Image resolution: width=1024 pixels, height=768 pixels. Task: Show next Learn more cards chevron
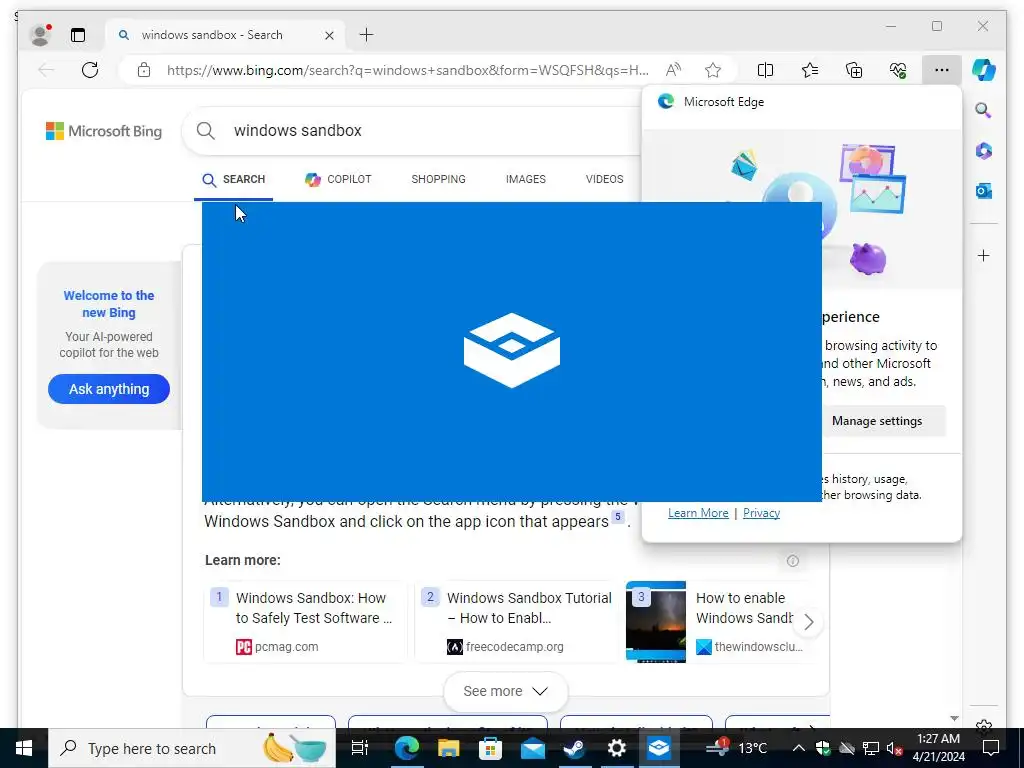[808, 622]
